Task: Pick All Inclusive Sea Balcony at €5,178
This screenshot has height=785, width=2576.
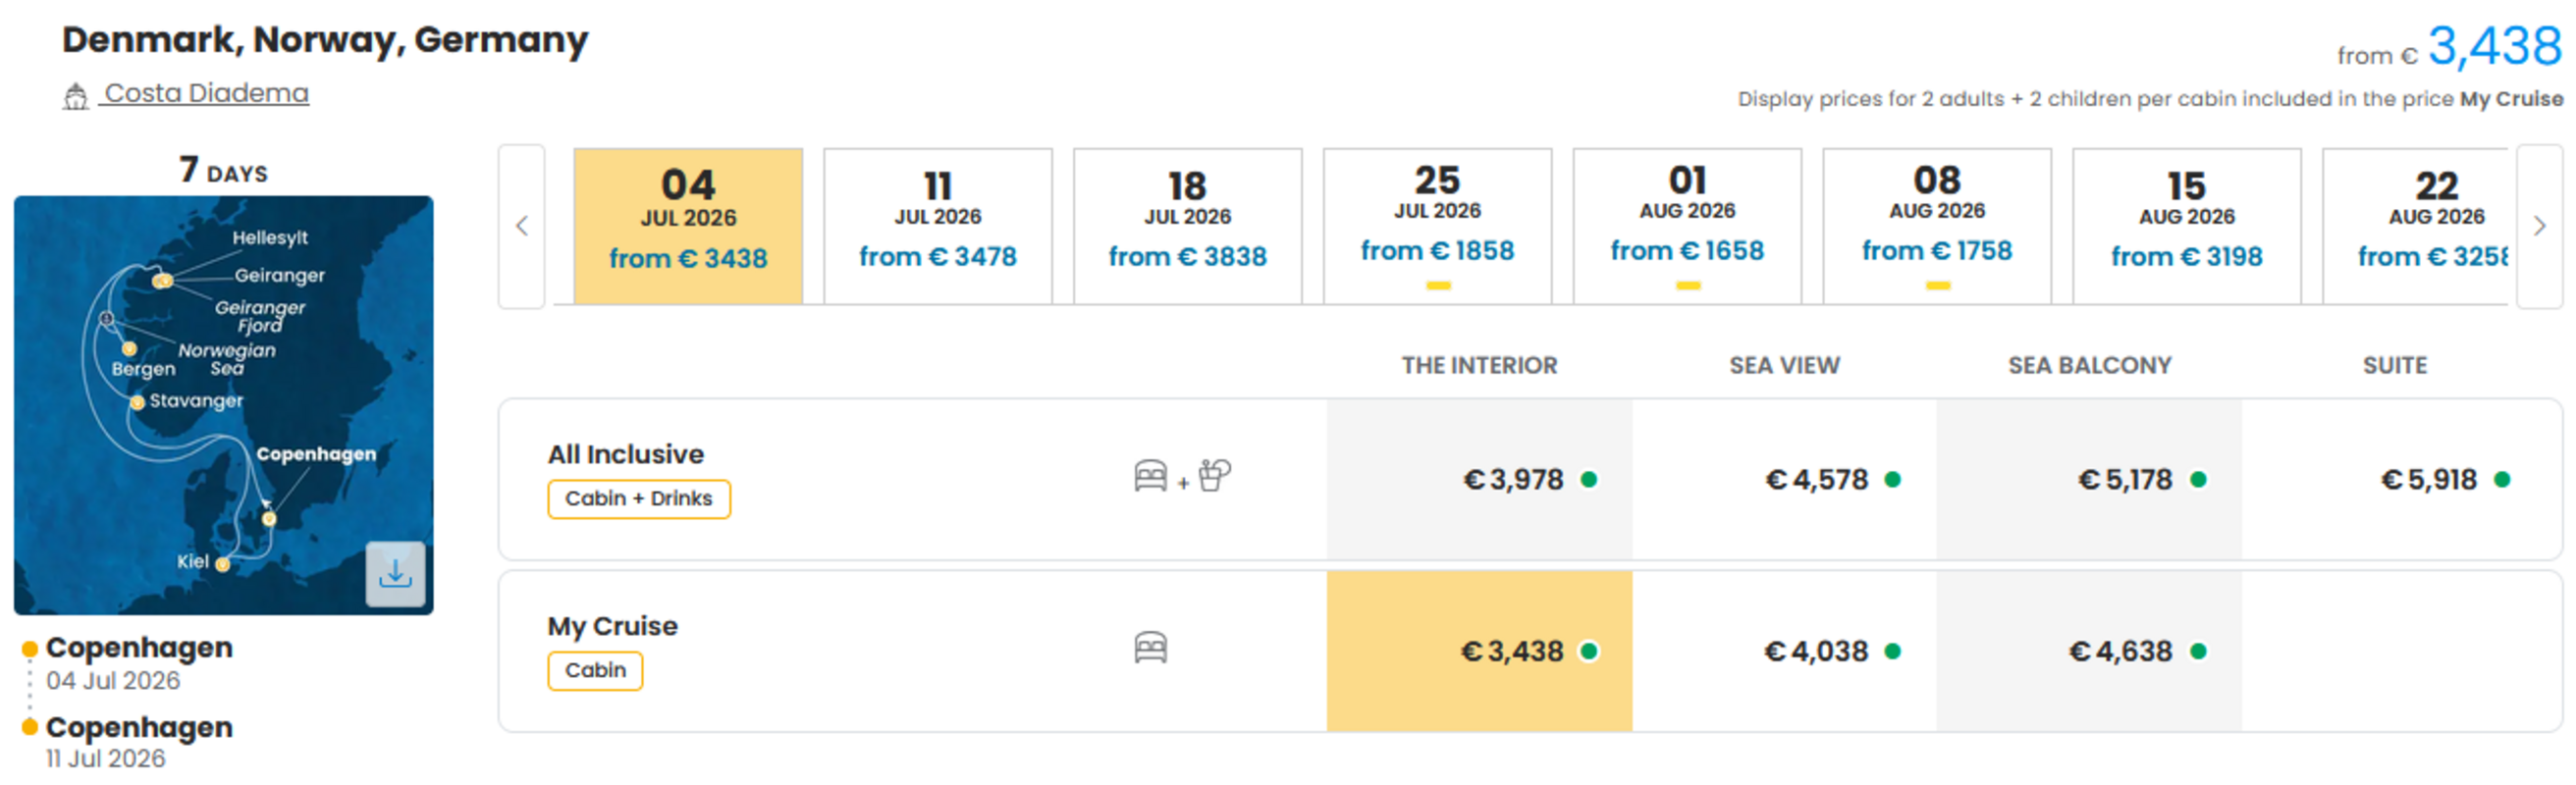Action: 2089,479
